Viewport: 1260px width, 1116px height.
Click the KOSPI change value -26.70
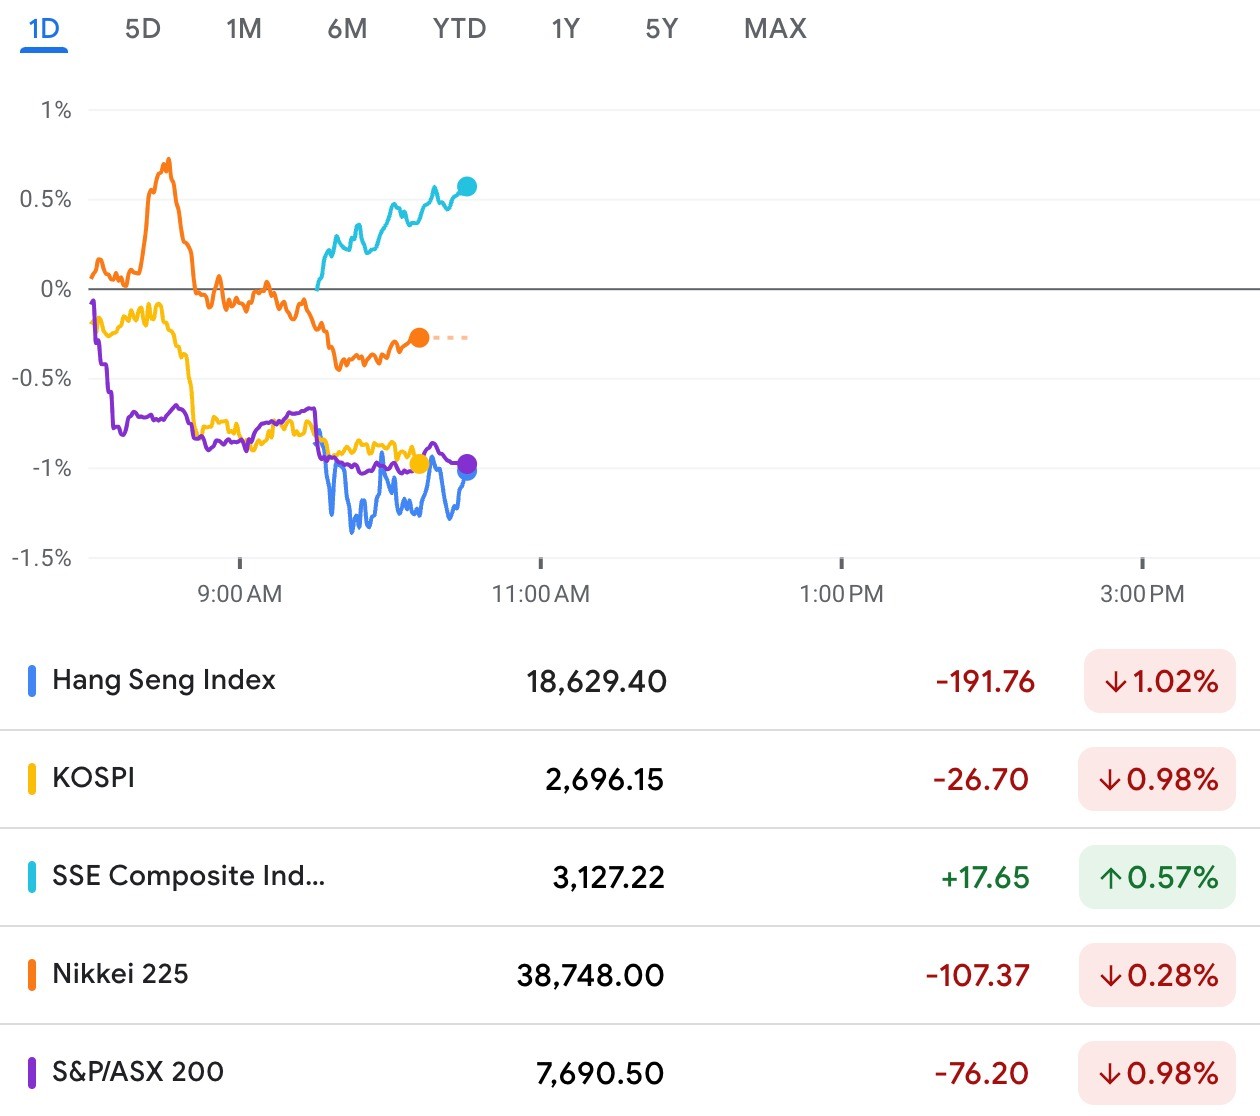click(980, 780)
